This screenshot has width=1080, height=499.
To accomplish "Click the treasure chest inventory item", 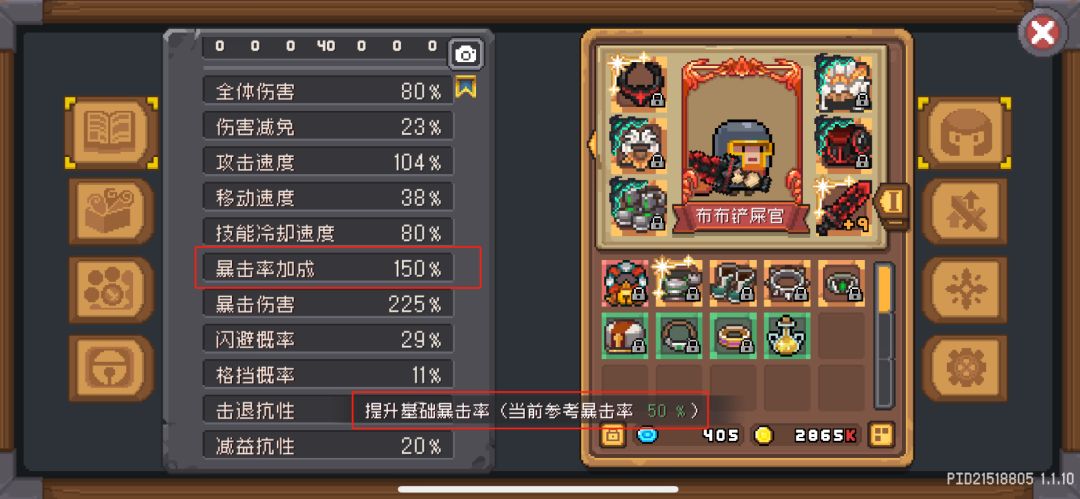I will [625, 336].
